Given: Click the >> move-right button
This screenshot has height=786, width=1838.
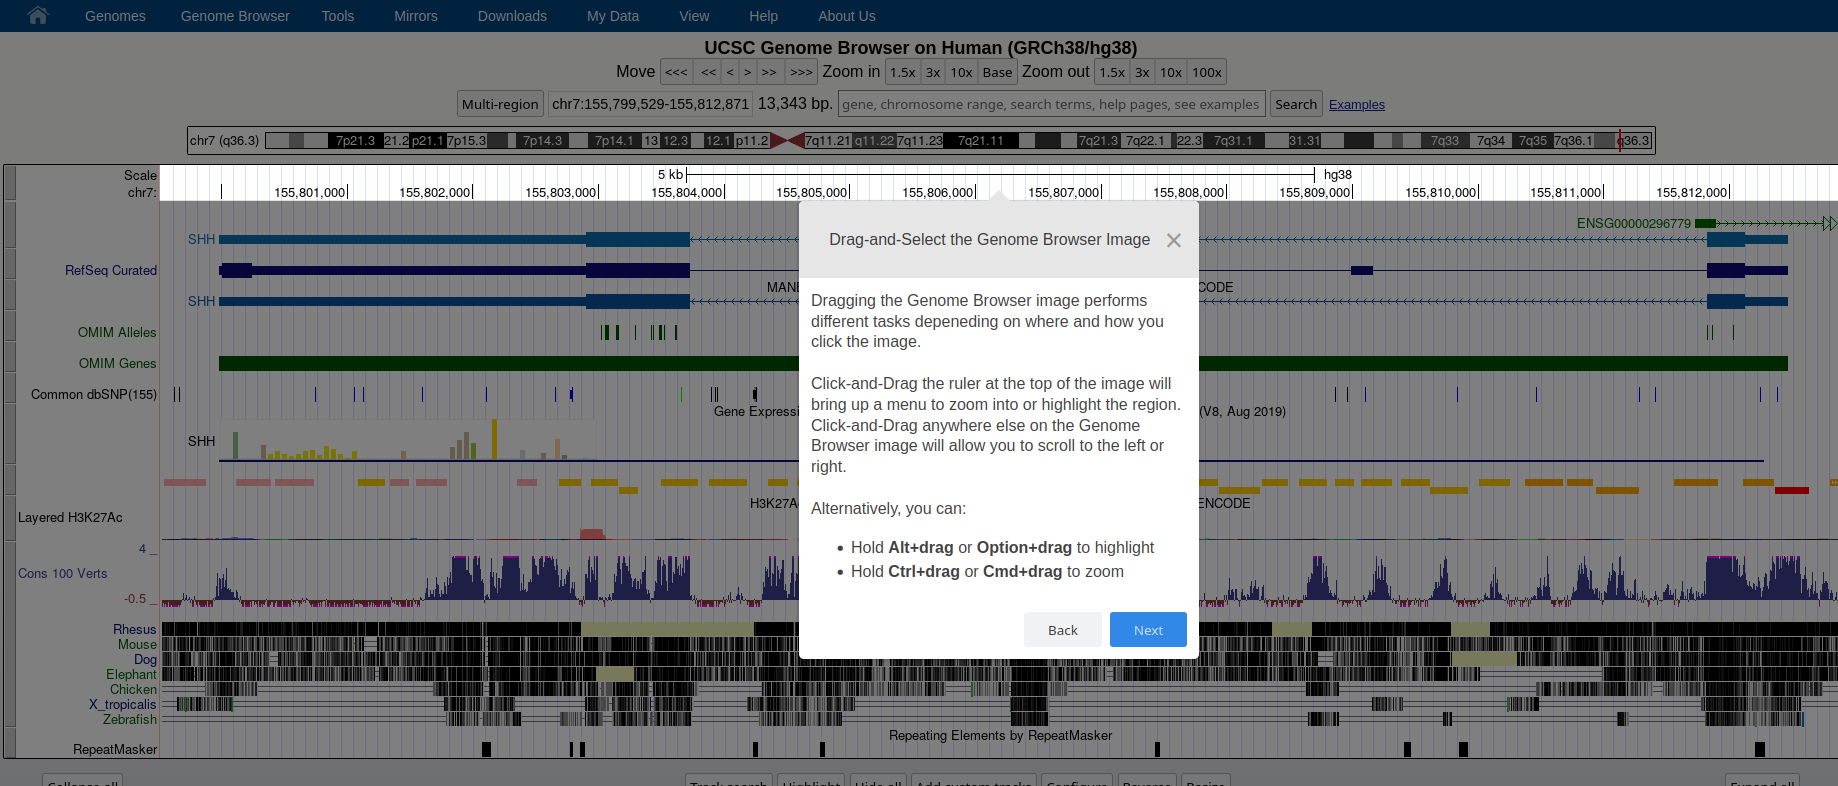Looking at the screenshot, I should click(x=769, y=72).
